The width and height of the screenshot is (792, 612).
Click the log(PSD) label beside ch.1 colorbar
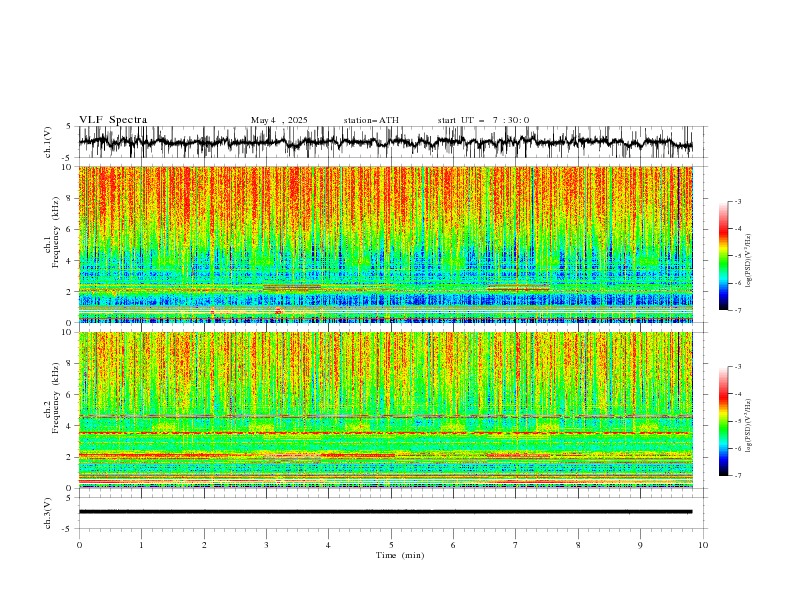[749, 261]
